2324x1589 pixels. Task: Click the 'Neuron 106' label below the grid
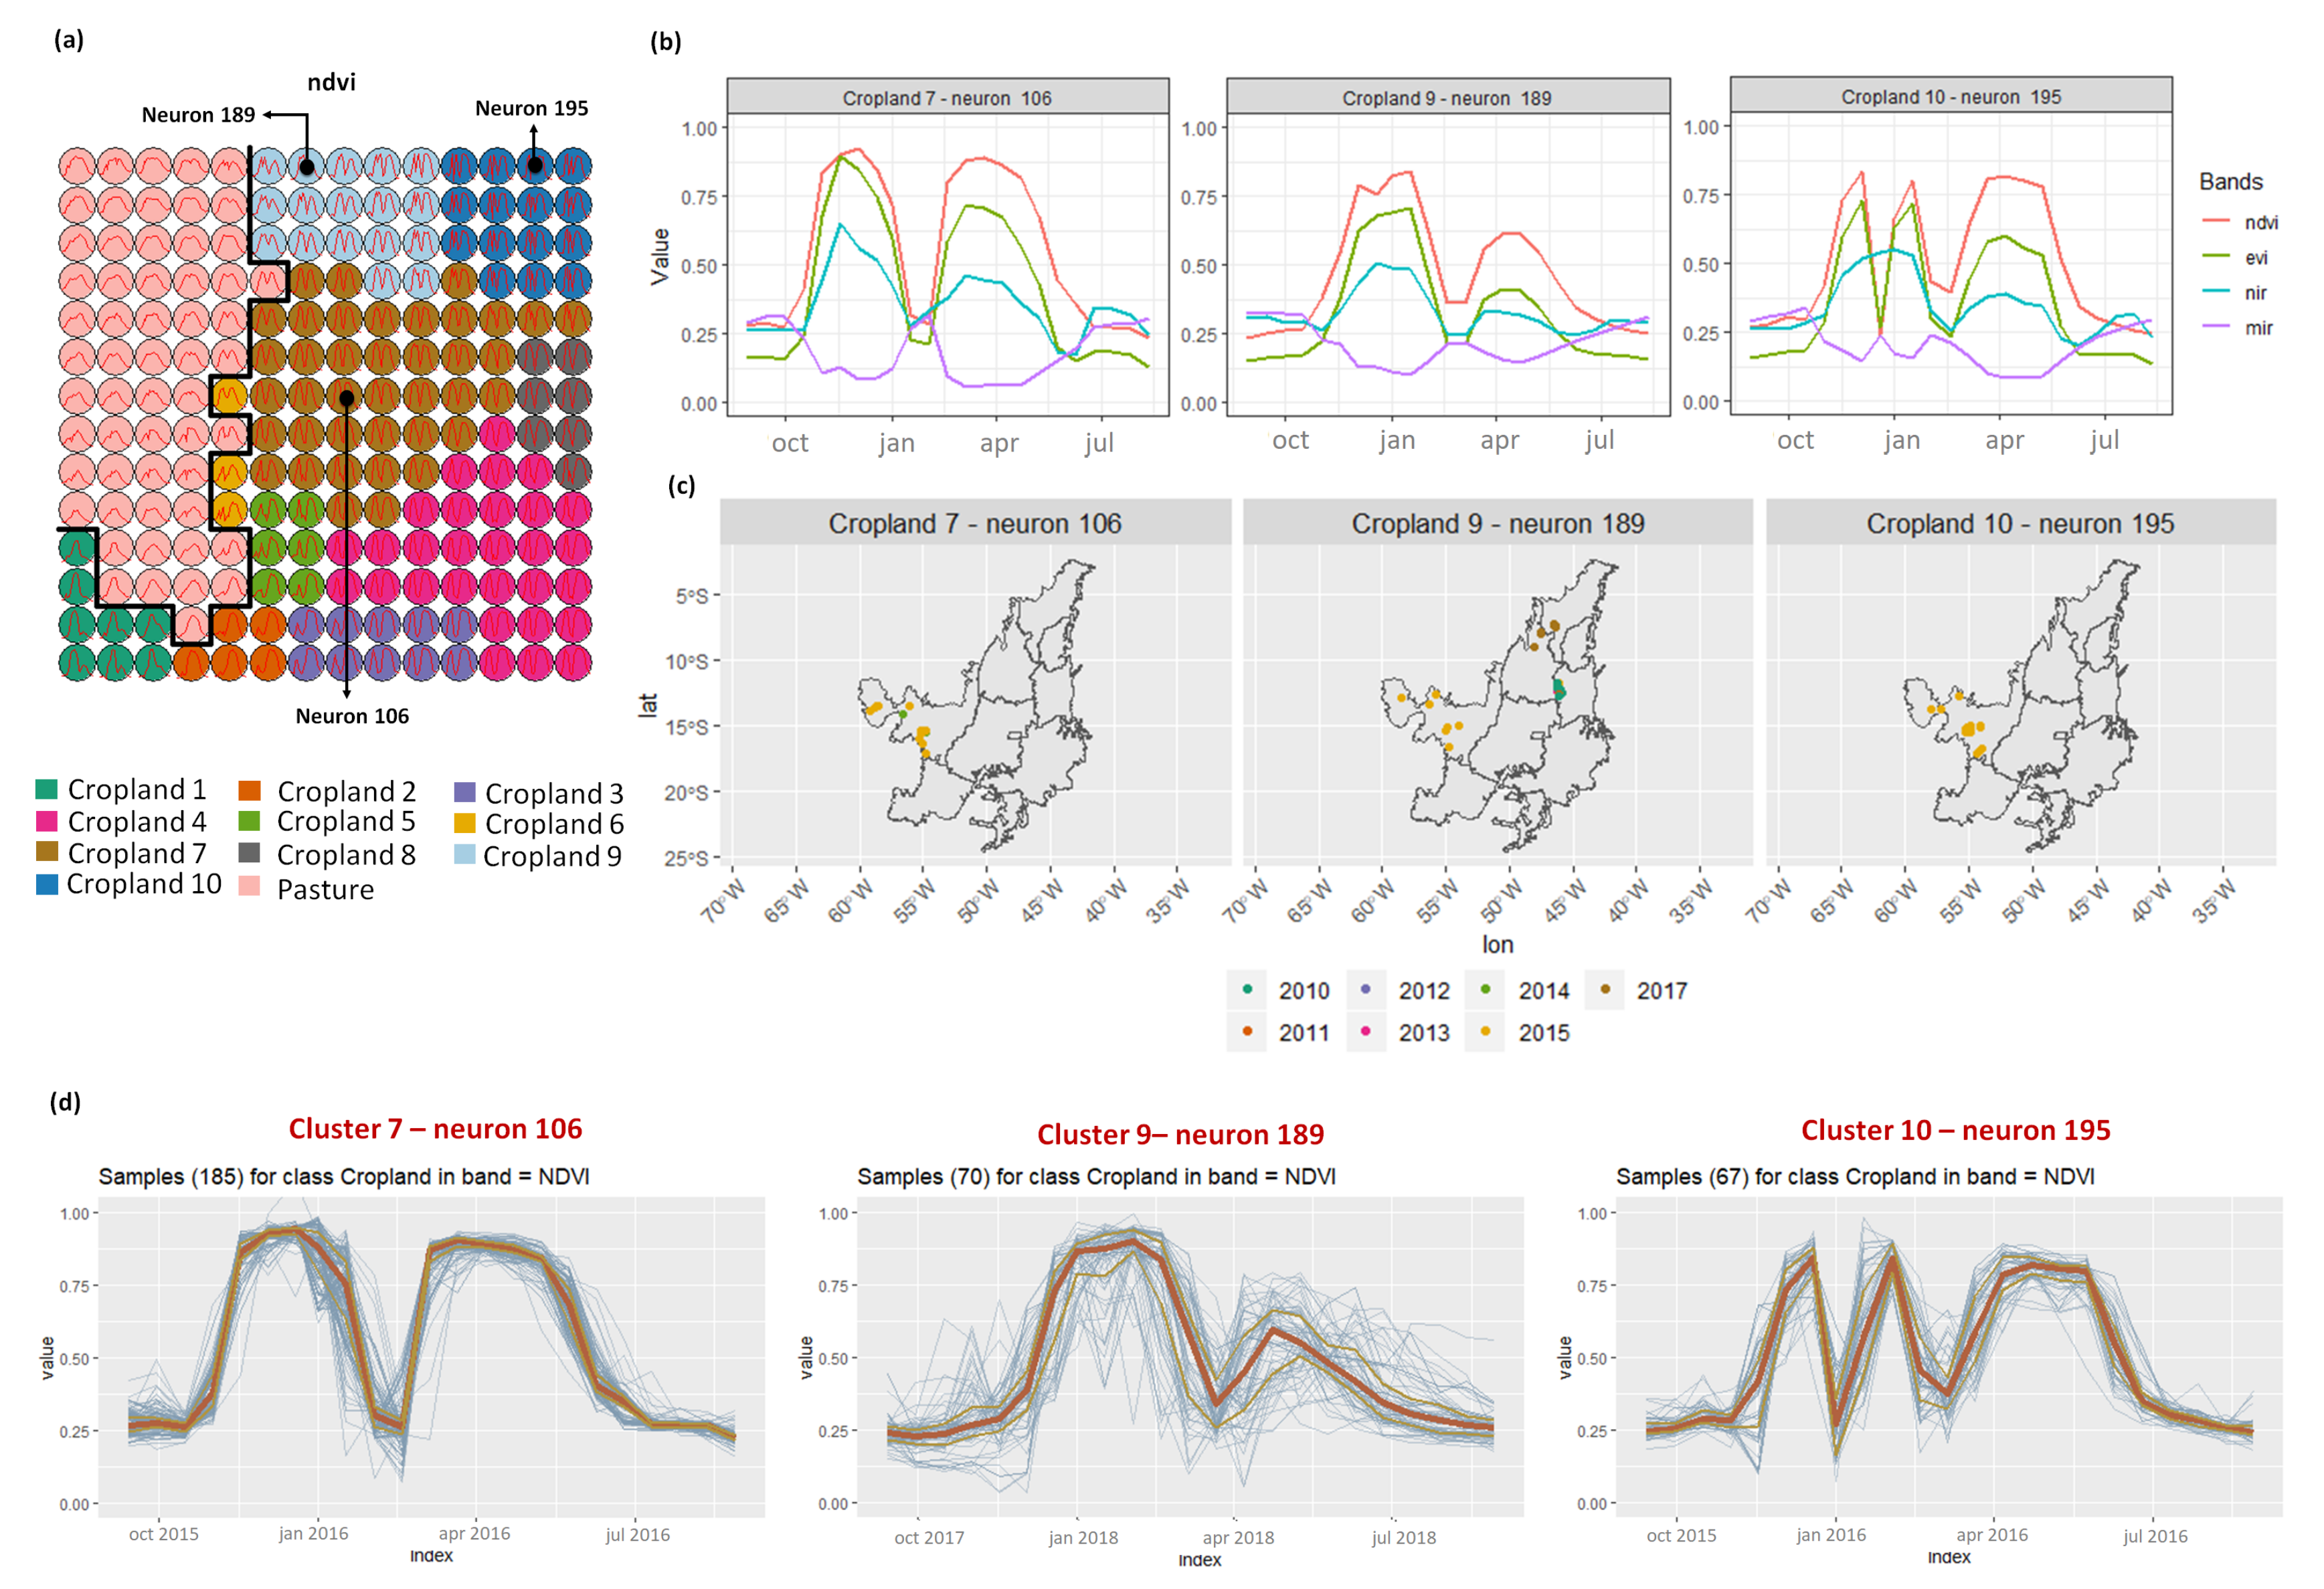point(352,716)
